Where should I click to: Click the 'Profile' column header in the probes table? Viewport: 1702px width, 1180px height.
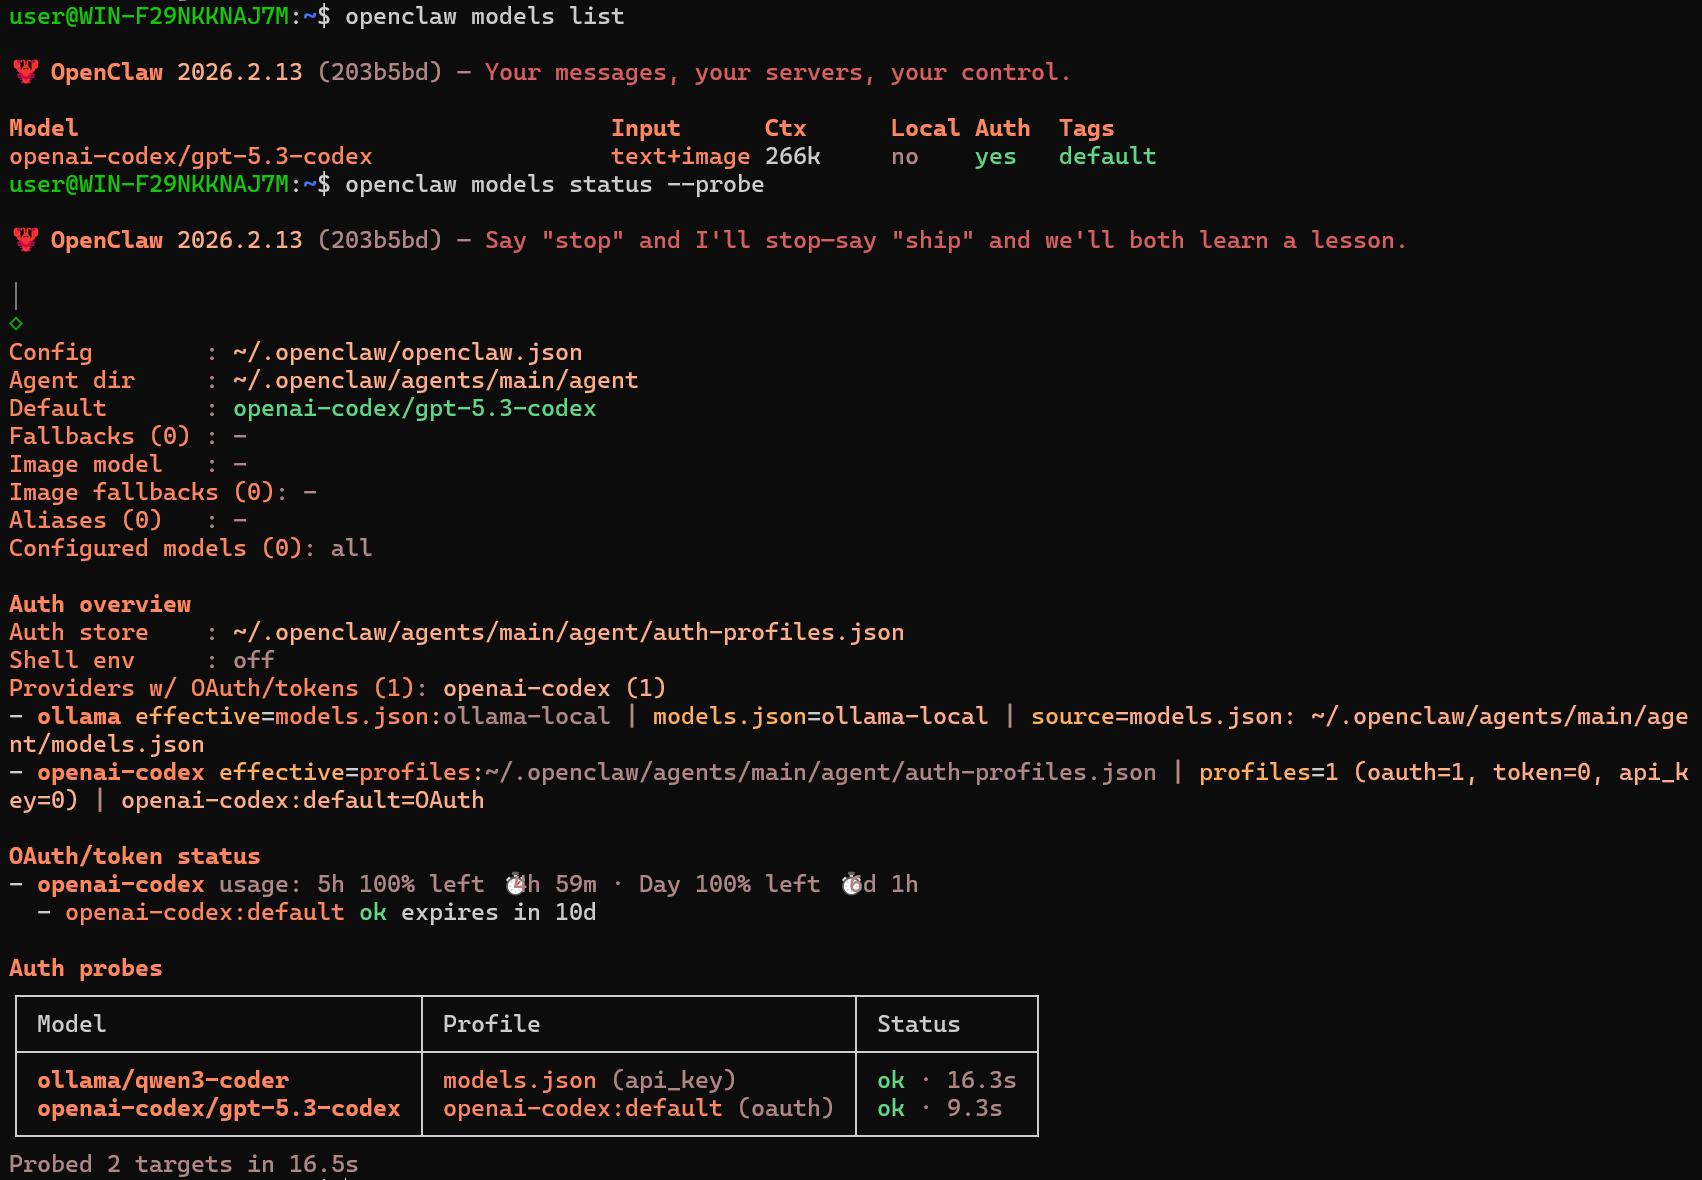pyautogui.click(x=491, y=1024)
